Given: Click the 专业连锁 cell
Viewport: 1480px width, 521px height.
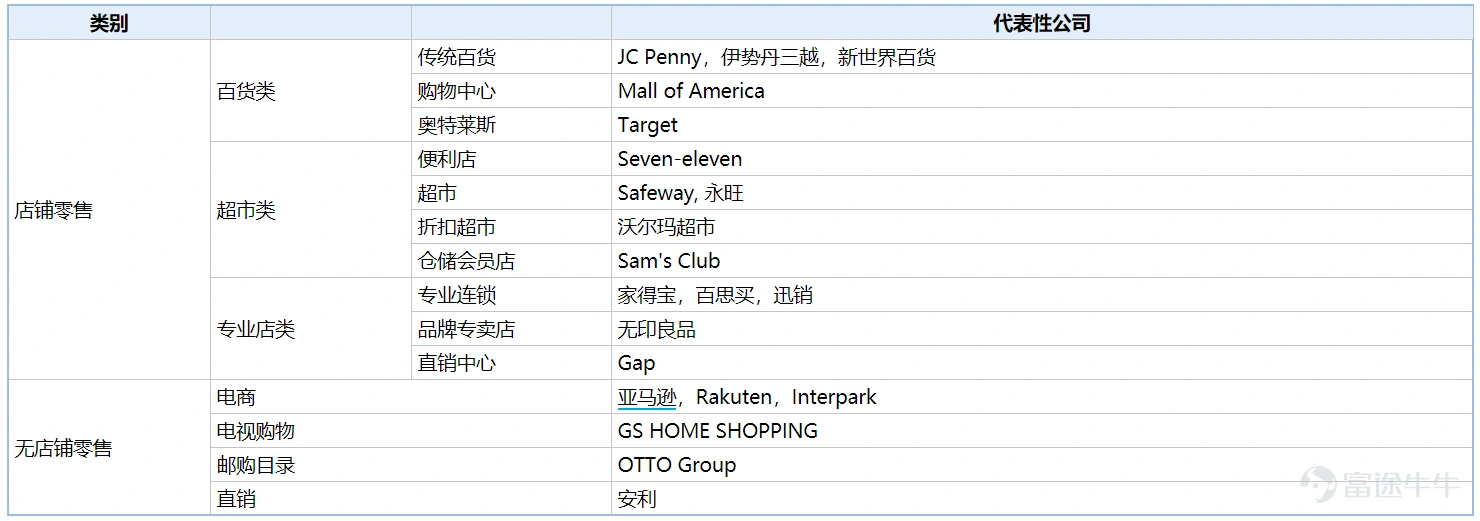Looking at the screenshot, I should coord(511,295).
